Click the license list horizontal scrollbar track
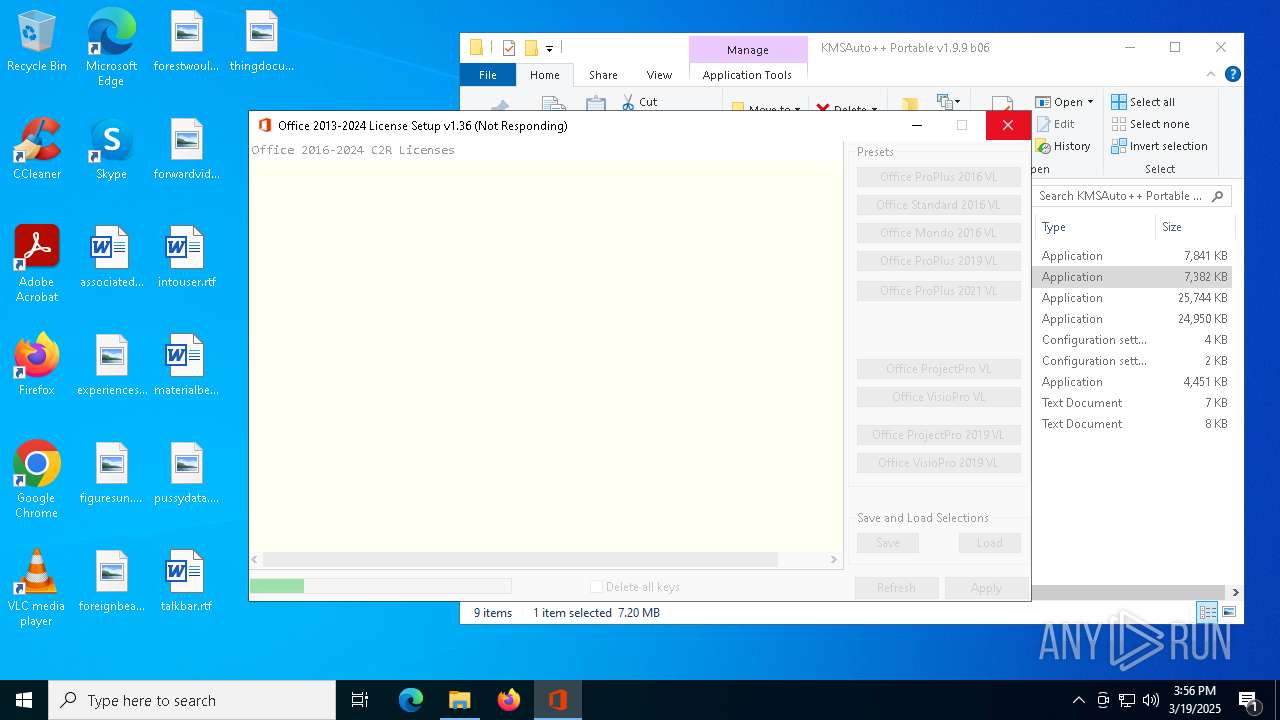 (x=544, y=560)
